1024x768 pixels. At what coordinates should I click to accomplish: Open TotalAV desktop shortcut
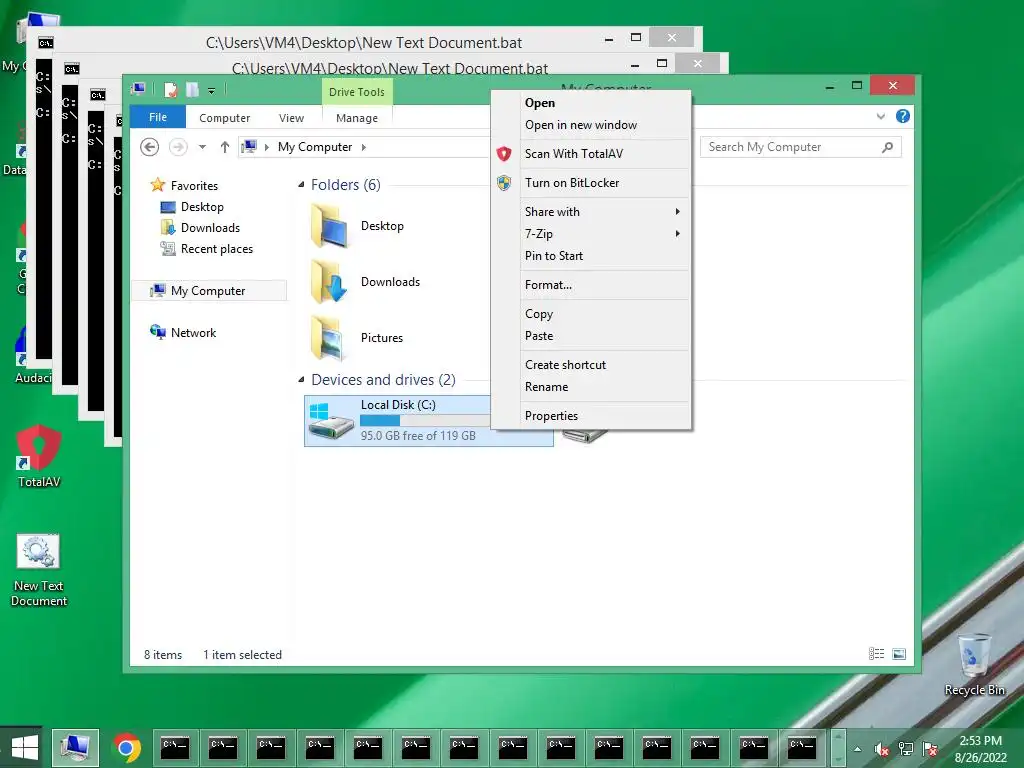(39, 456)
